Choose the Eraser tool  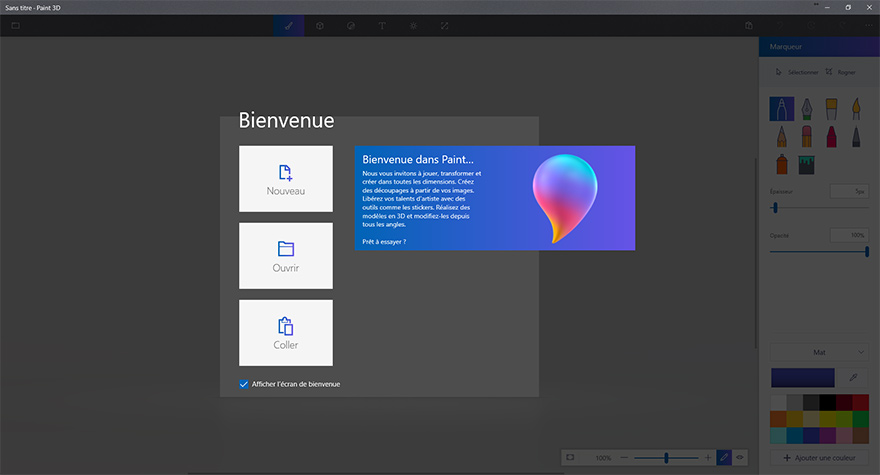tap(806, 136)
